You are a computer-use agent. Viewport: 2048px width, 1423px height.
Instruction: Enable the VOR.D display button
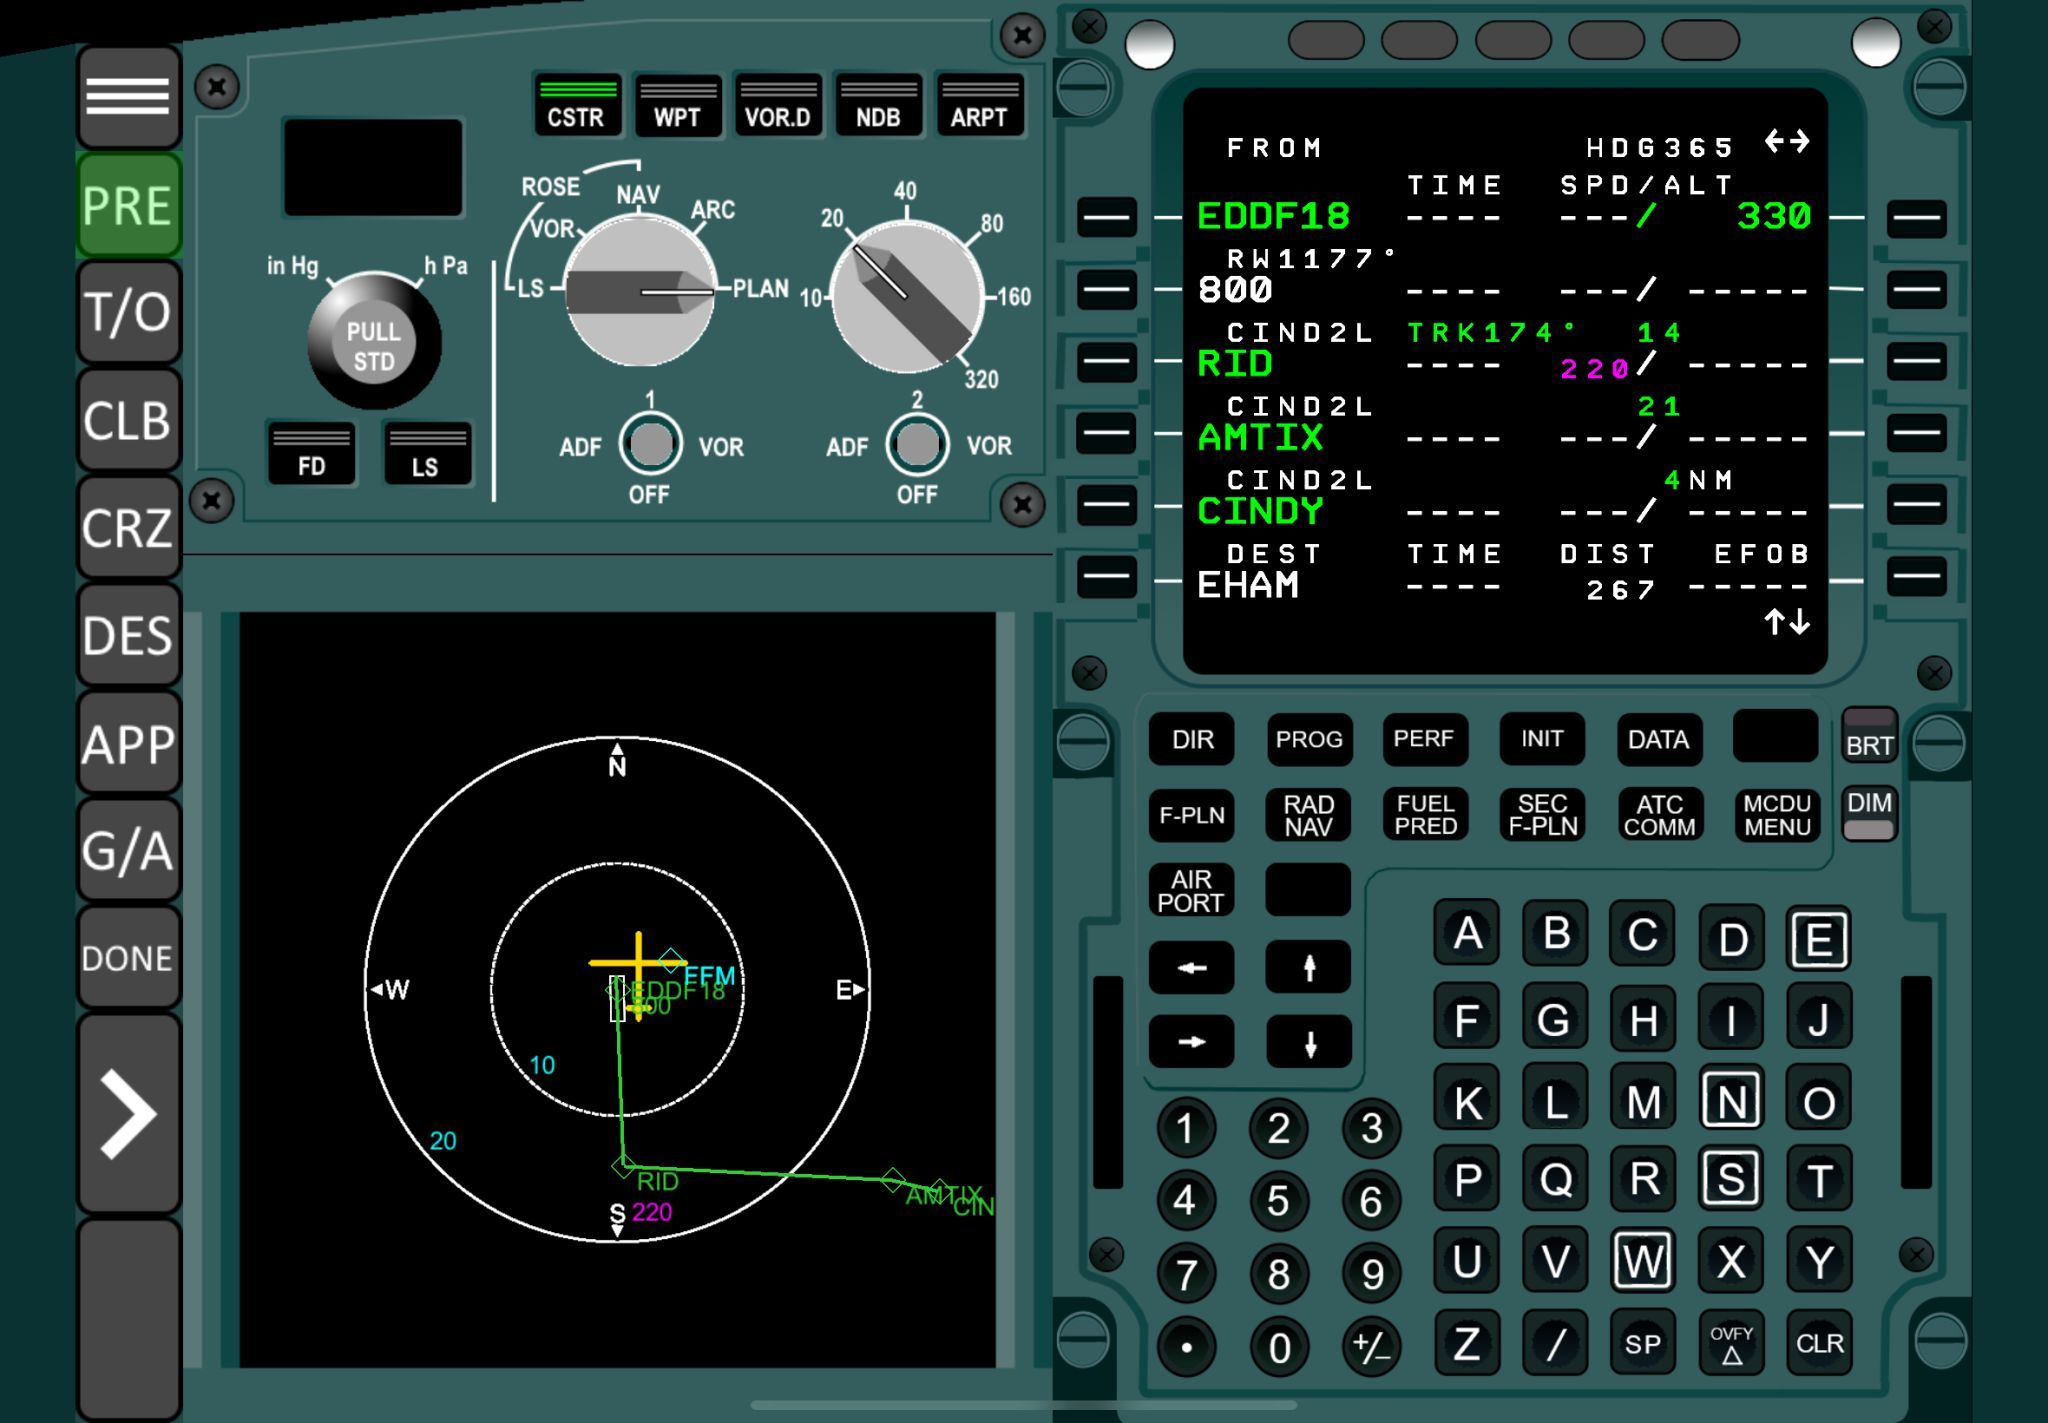[777, 105]
